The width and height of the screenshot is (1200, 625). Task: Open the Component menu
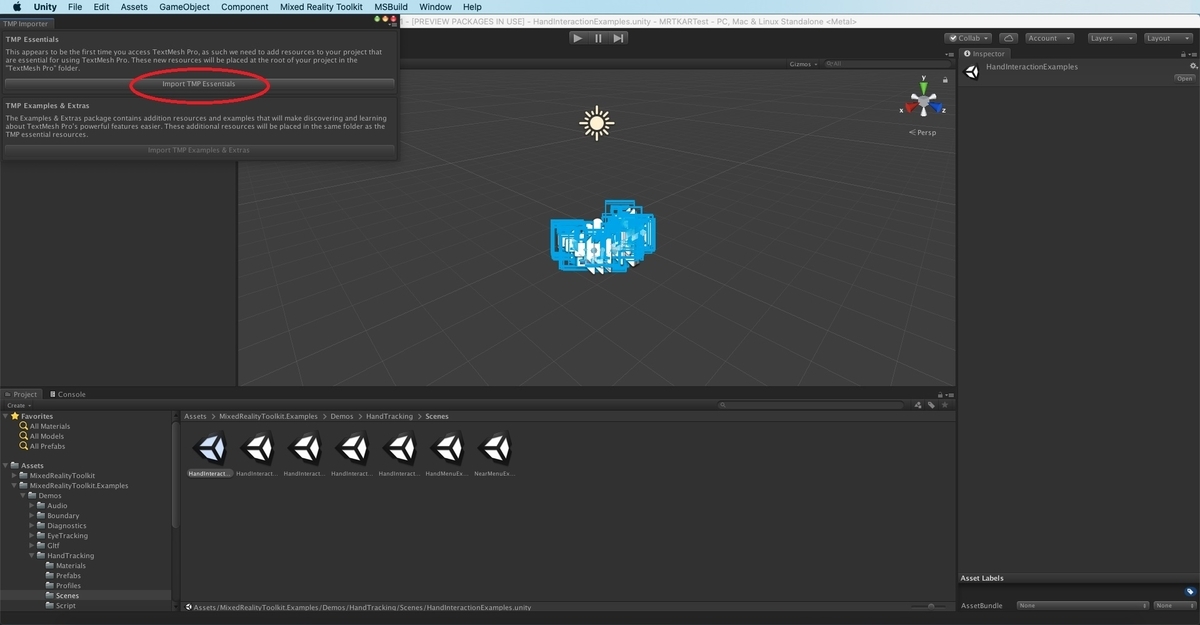(x=245, y=7)
